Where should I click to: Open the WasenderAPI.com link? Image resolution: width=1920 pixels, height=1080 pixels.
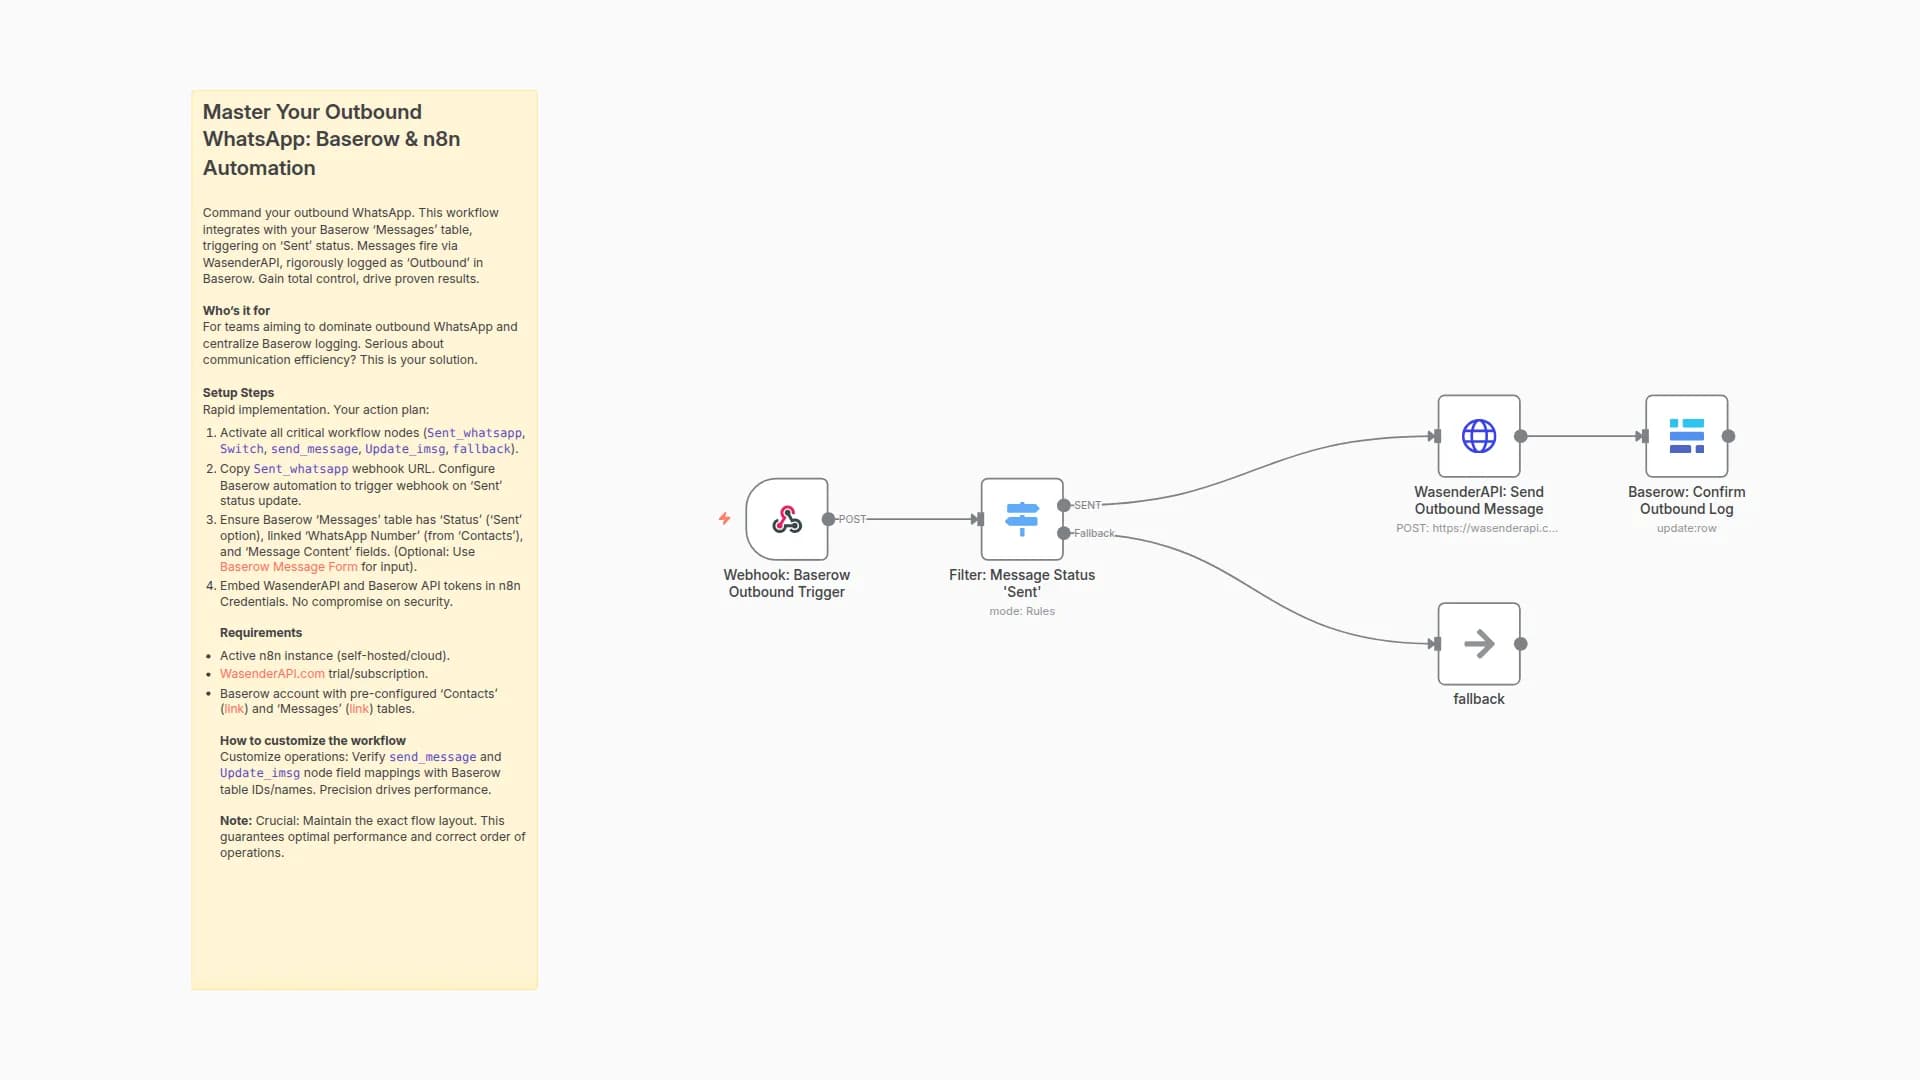click(x=271, y=673)
